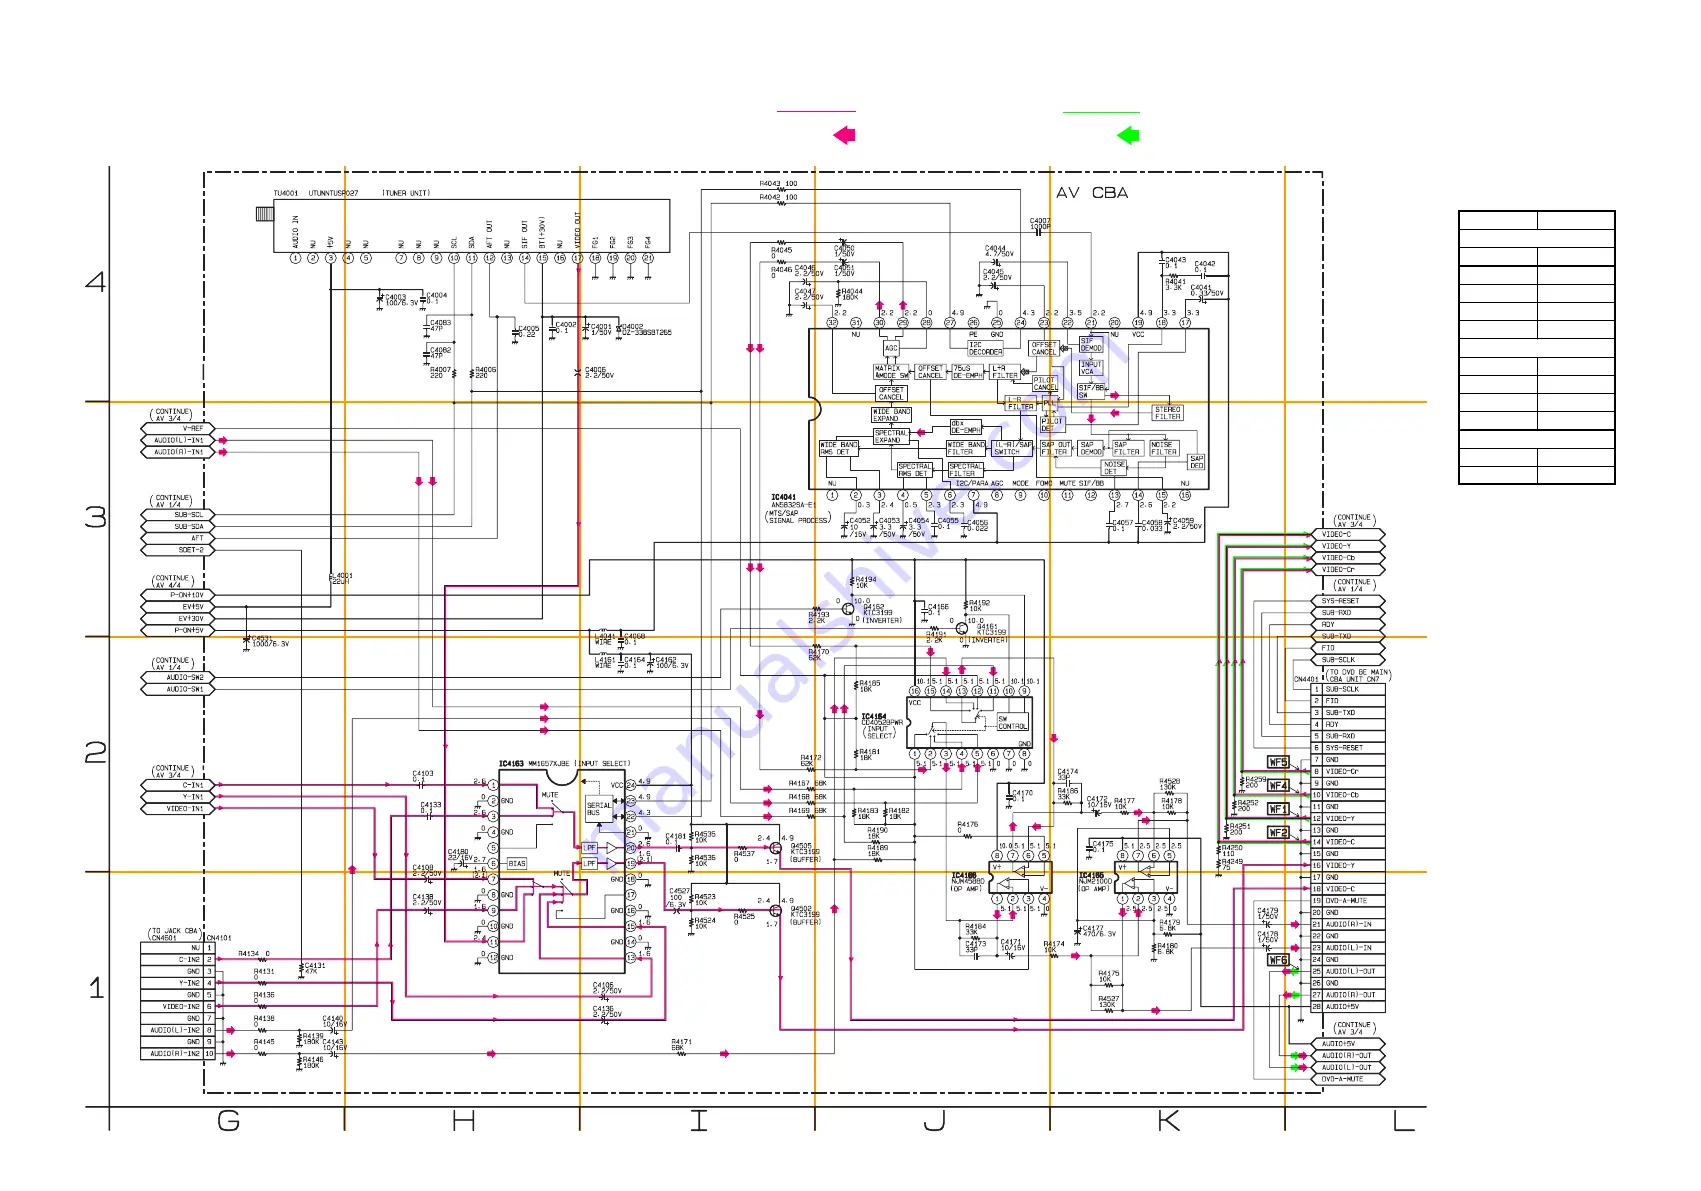Click the "AV CBA" board title
Viewport: 1701px width, 1191px height.
pos(1092,193)
